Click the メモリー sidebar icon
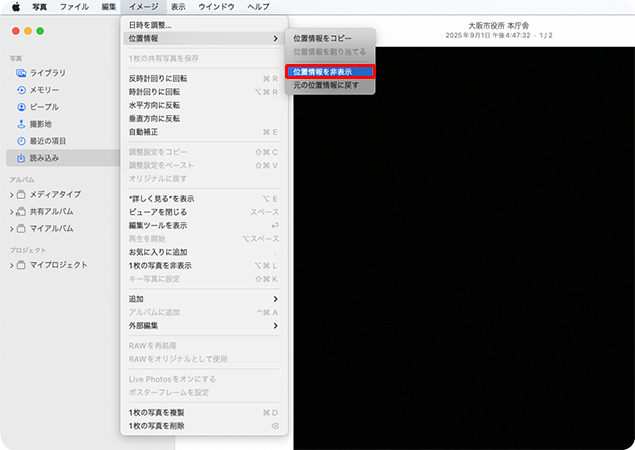This screenshot has width=635, height=450. coord(21,90)
